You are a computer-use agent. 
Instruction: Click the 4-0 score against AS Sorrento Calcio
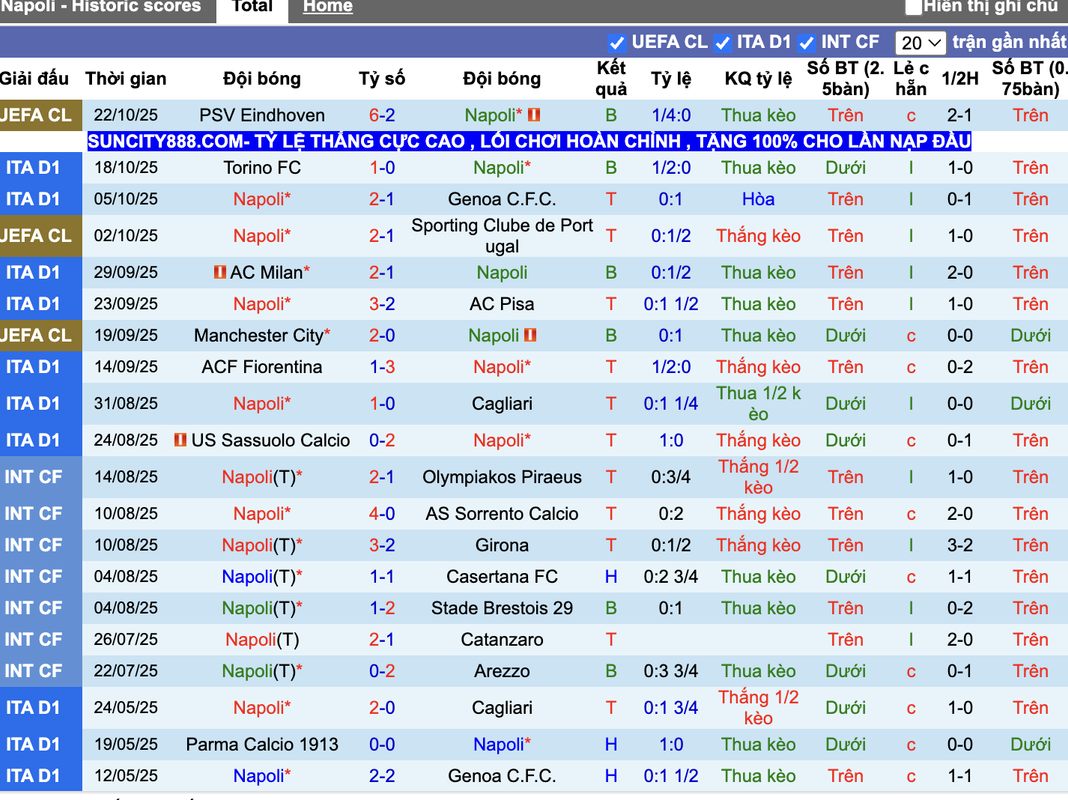382,514
